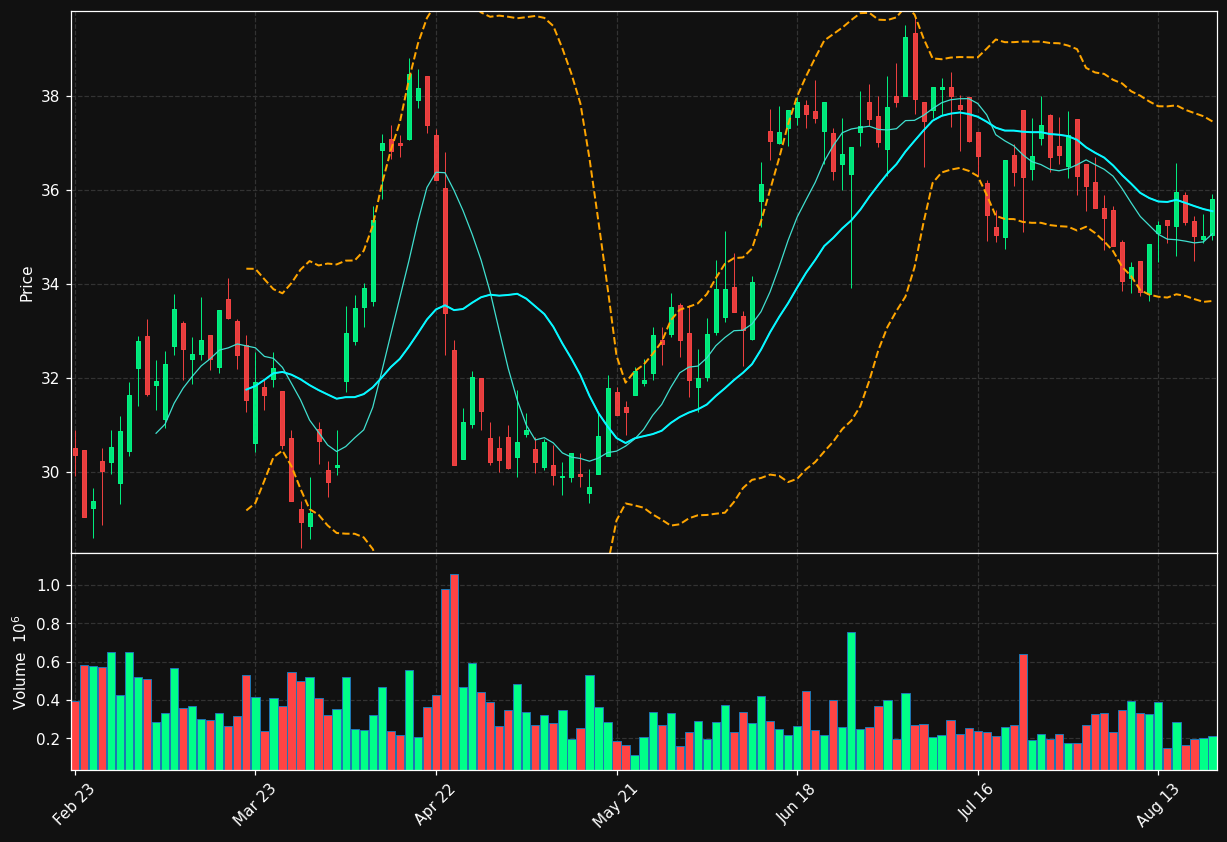Click the 'Mar 23' date axis label
The height and width of the screenshot is (842, 1227).
pos(254,805)
